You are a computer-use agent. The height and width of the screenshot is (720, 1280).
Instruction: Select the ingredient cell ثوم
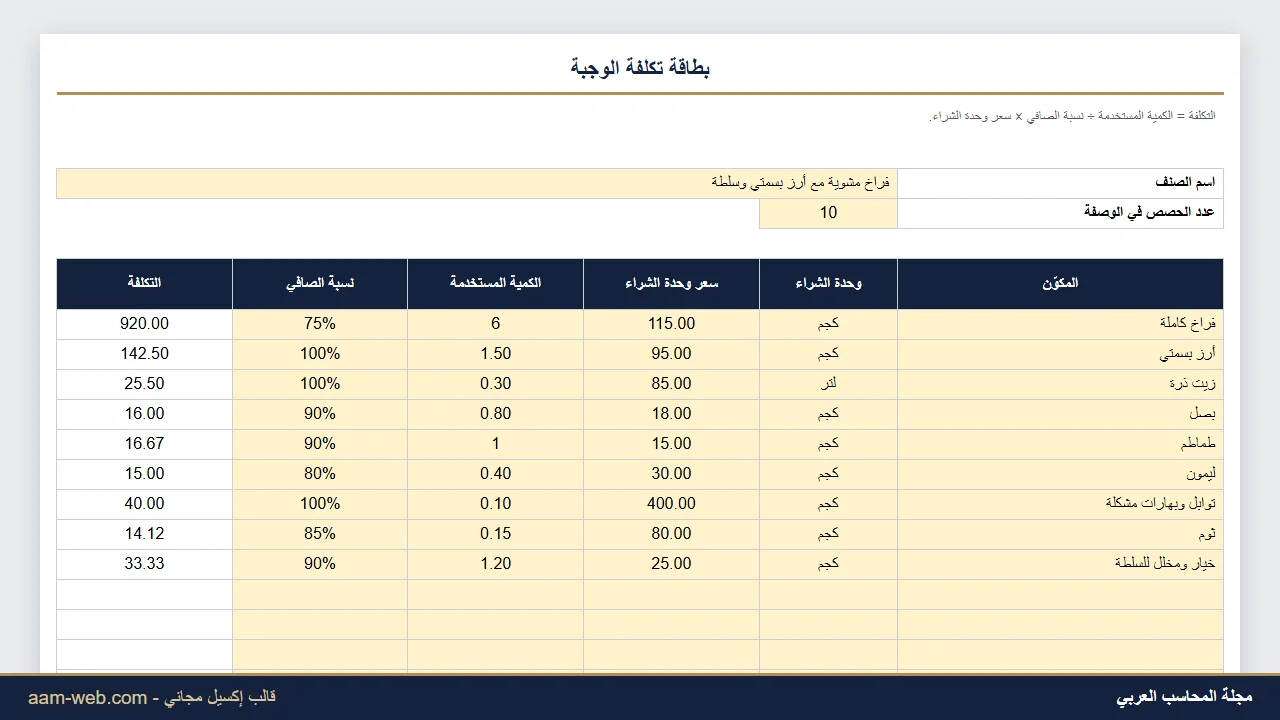click(1060, 534)
